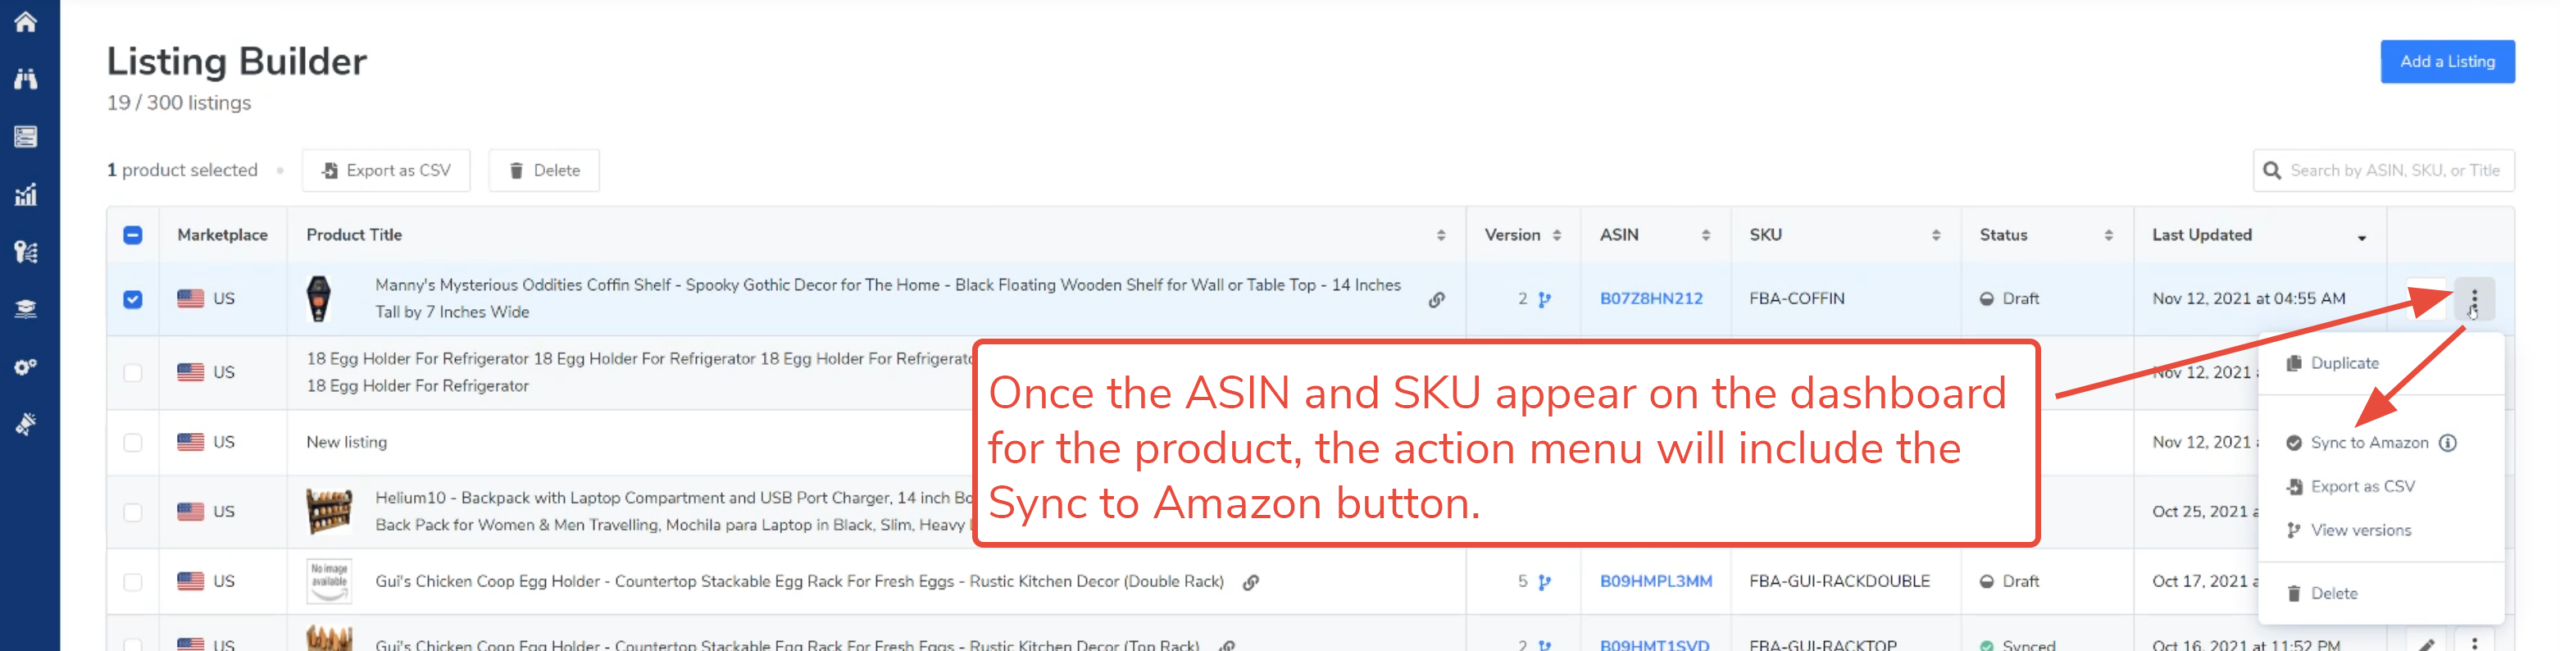The height and width of the screenshot is (651, 2560).
Task: Click the Export as CSV toolbar button
Action: pyautogui.click(x=386, y=170)
